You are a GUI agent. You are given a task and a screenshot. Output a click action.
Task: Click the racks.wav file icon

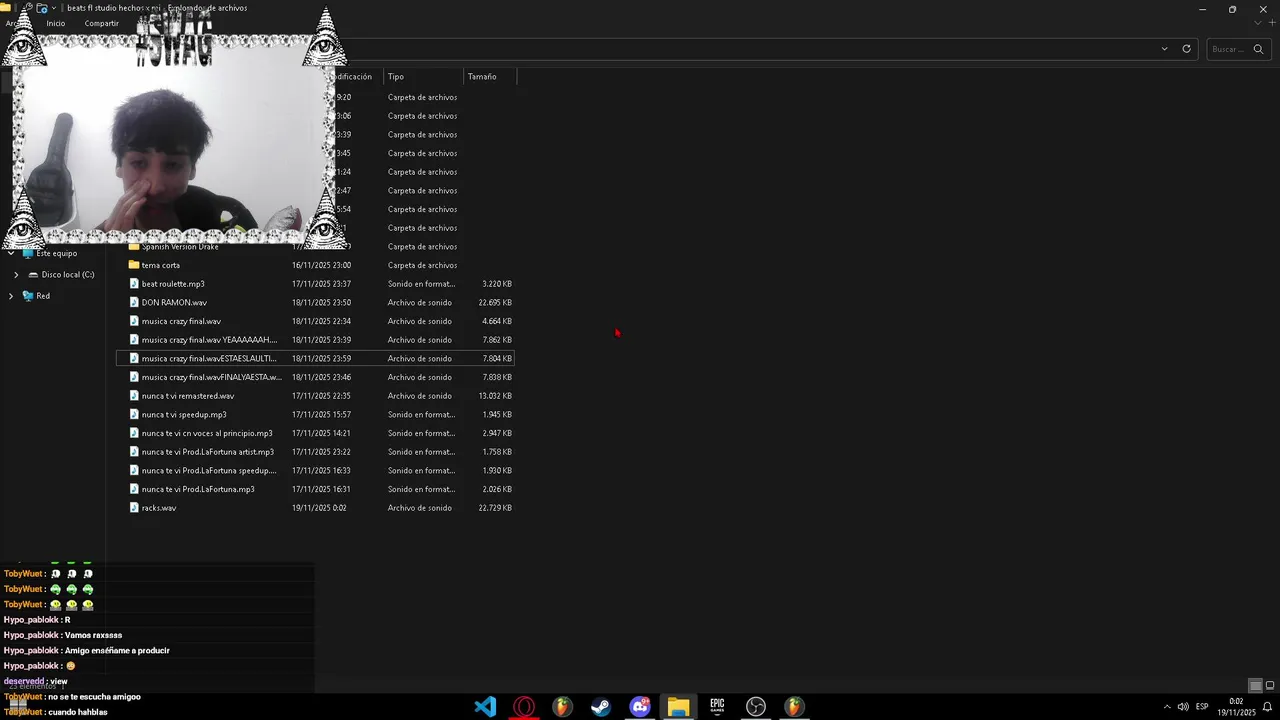134,508
